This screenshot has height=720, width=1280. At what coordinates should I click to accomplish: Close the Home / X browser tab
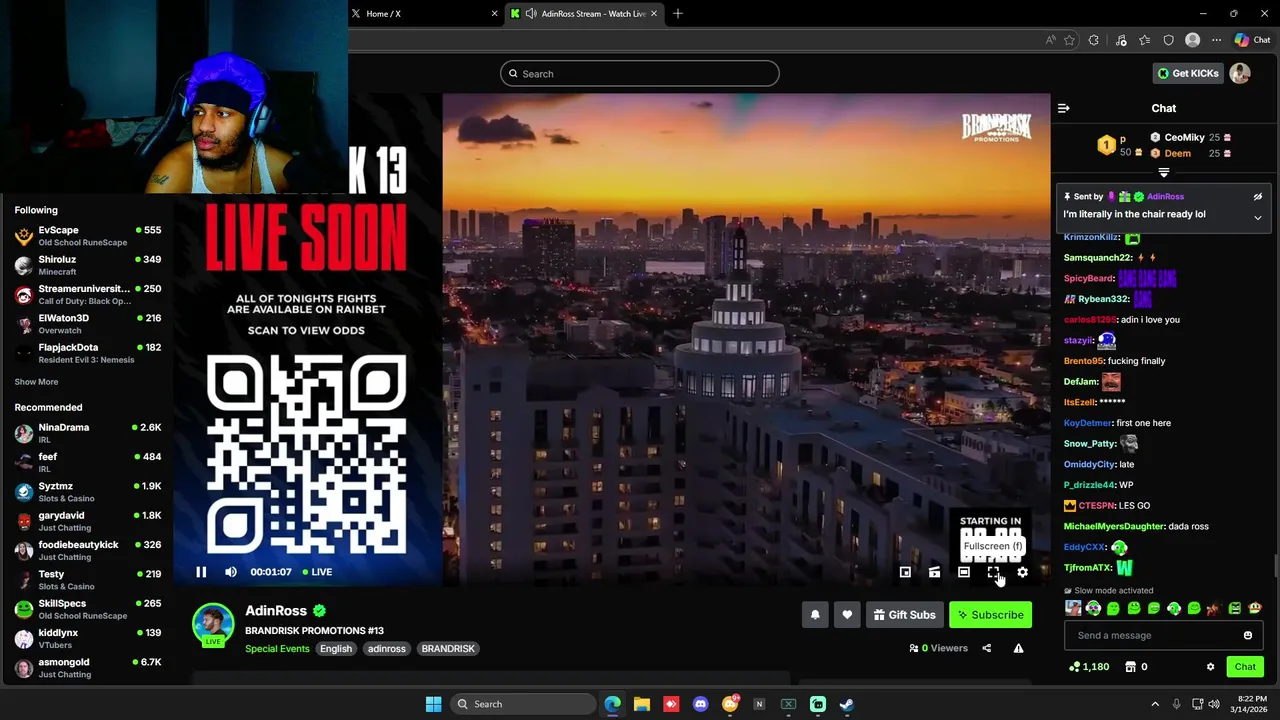494,13
